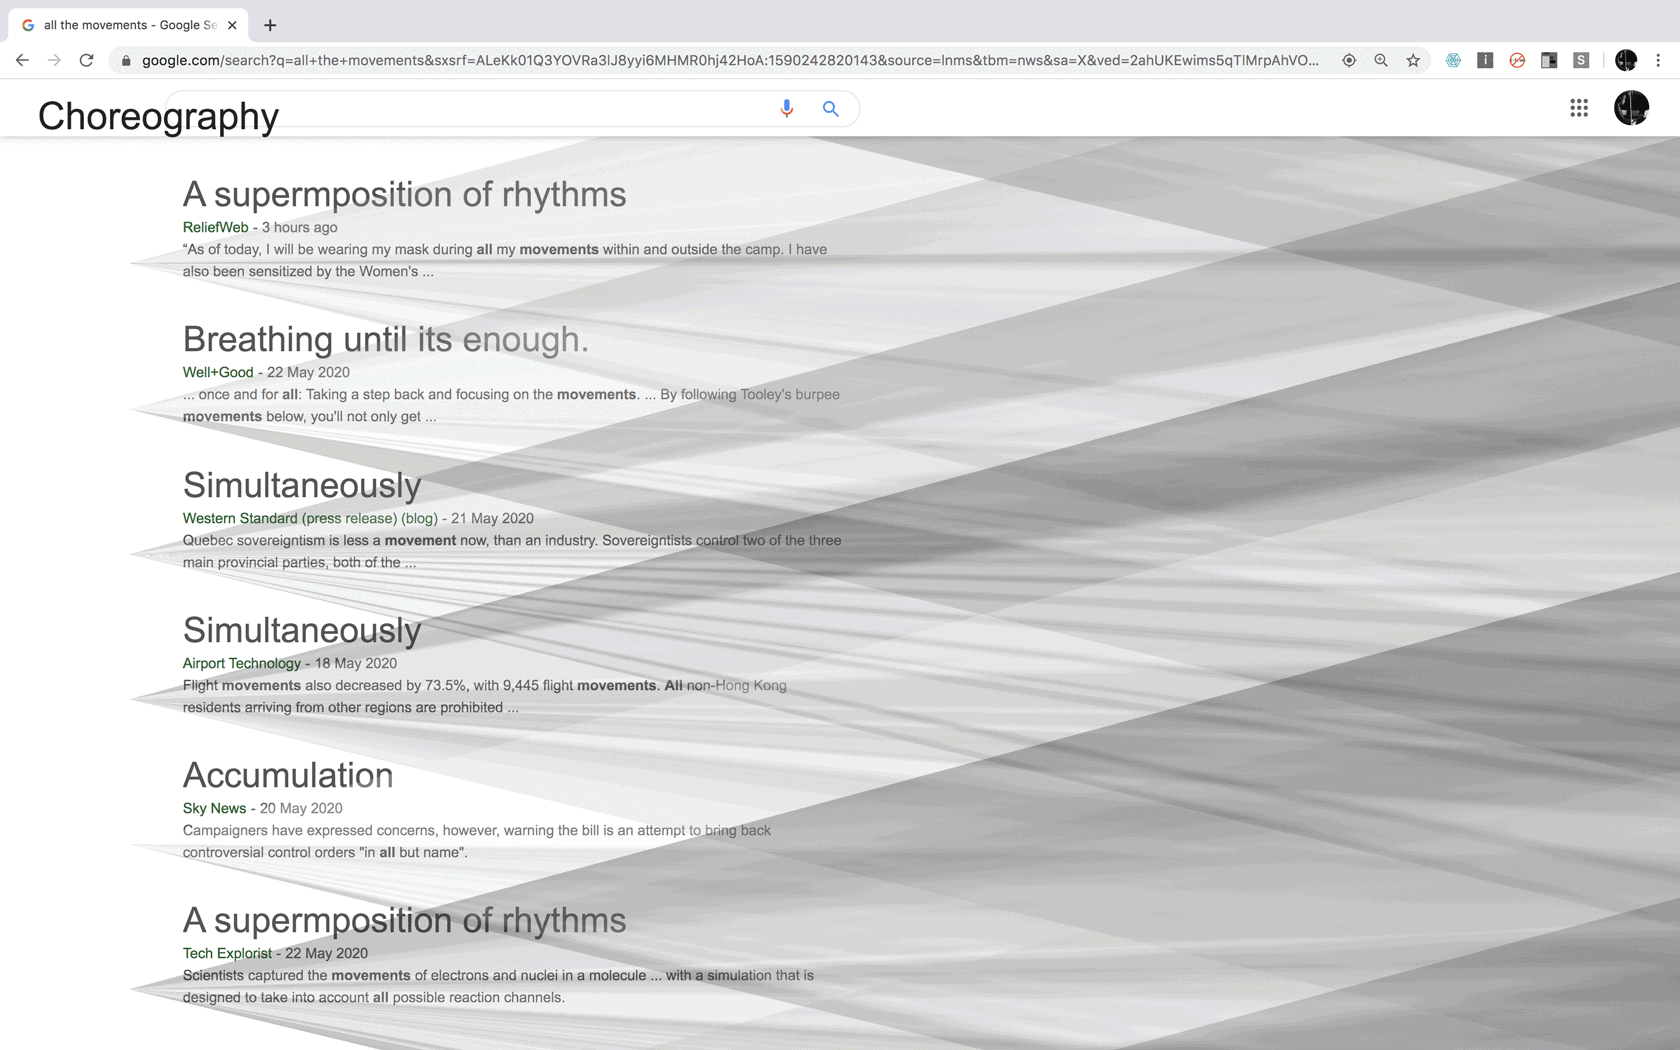
Task: Click the red circular extension icon
Action: click(1517, 60)
